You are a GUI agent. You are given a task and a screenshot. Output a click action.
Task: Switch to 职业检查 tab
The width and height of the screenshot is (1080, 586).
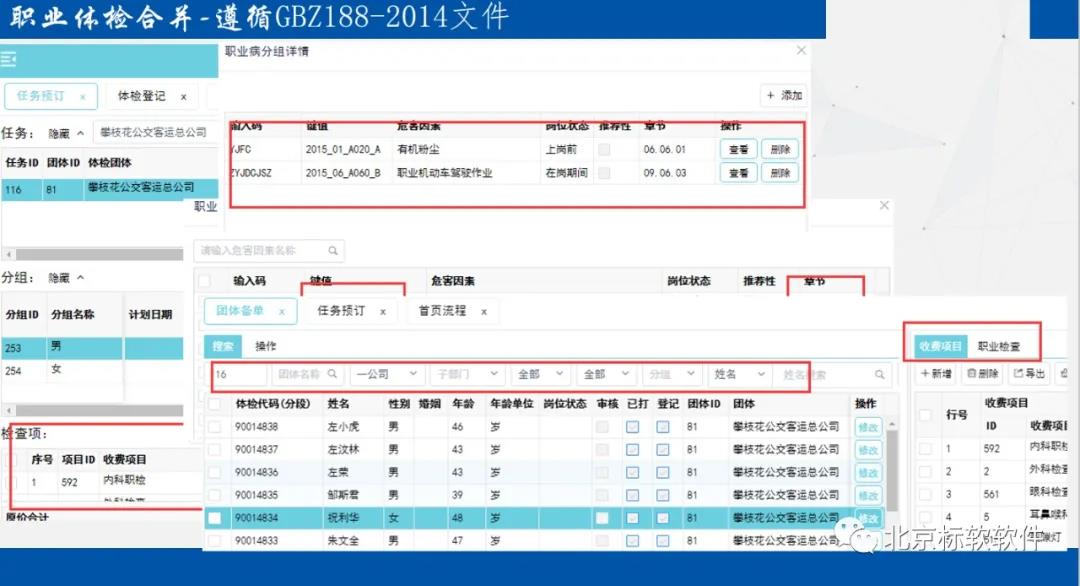pyautogui.click(x=999, y=346)
